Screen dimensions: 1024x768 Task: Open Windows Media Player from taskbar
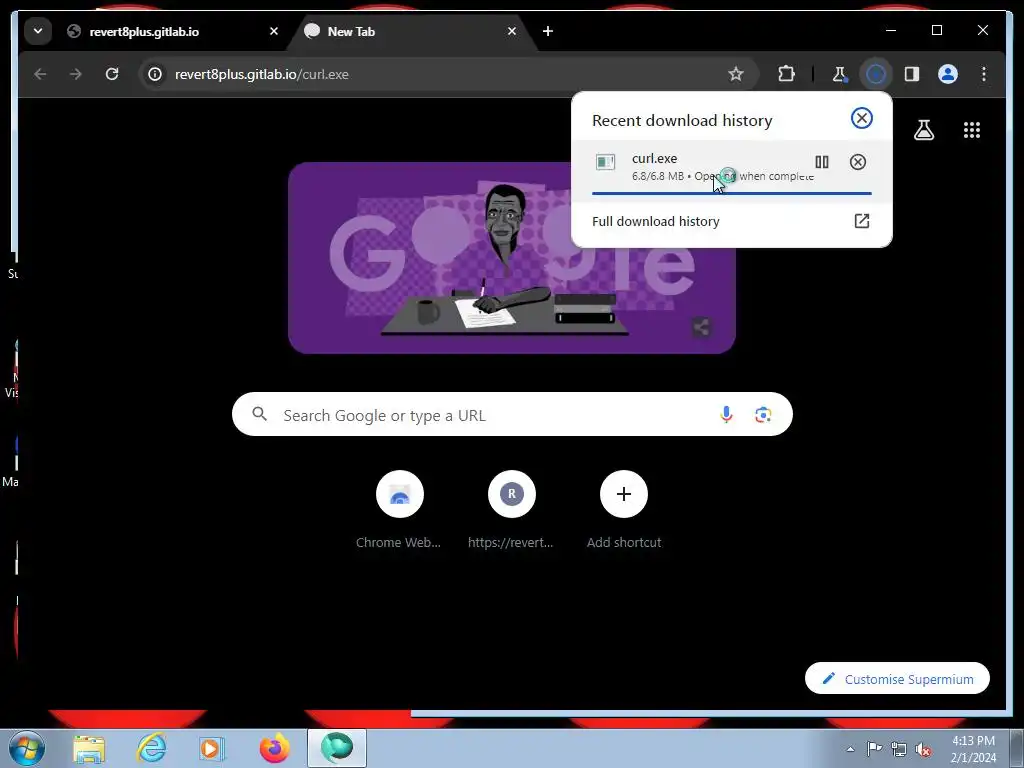(x=212, y=748)
